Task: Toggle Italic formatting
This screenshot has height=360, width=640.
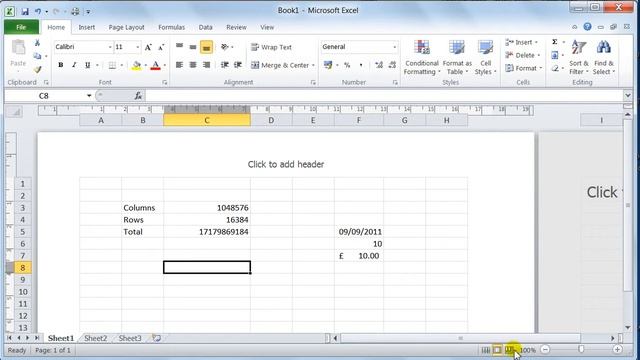Action: (x=74, y=65)
